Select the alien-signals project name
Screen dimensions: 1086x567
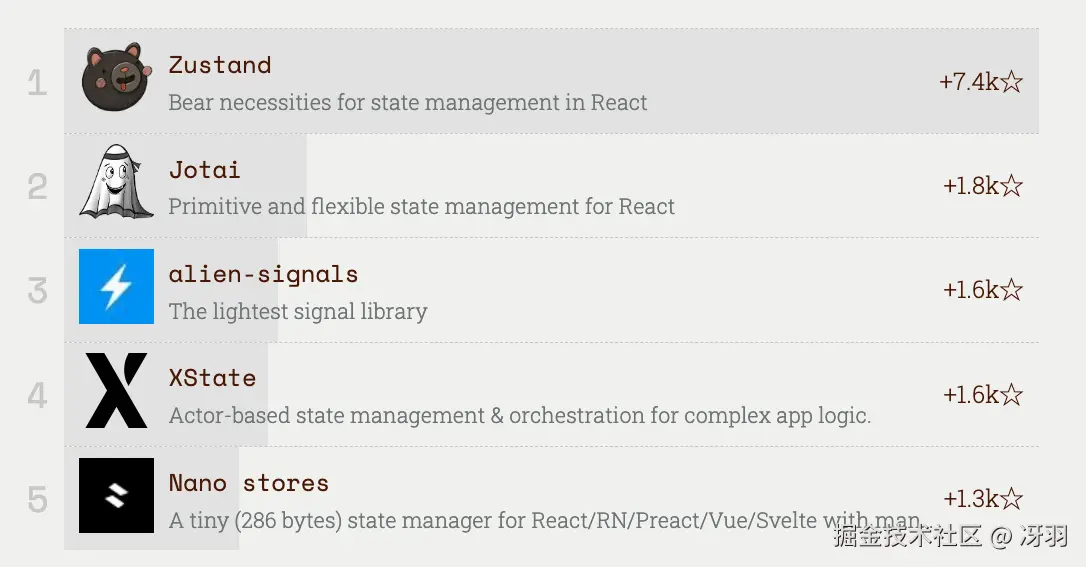click(263, 274)
